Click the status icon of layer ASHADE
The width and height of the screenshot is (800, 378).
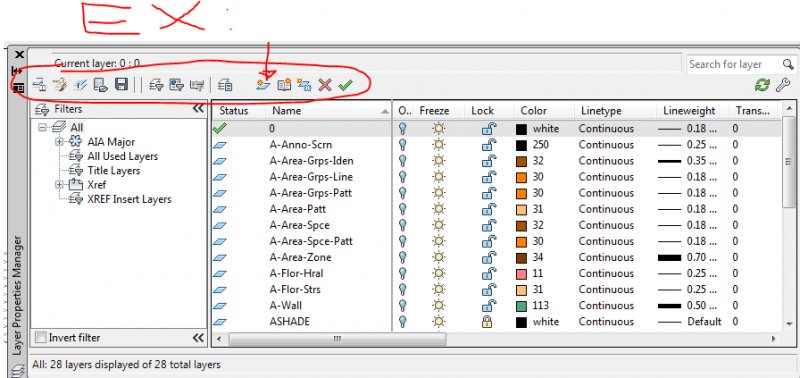click(x=219, y=322)
